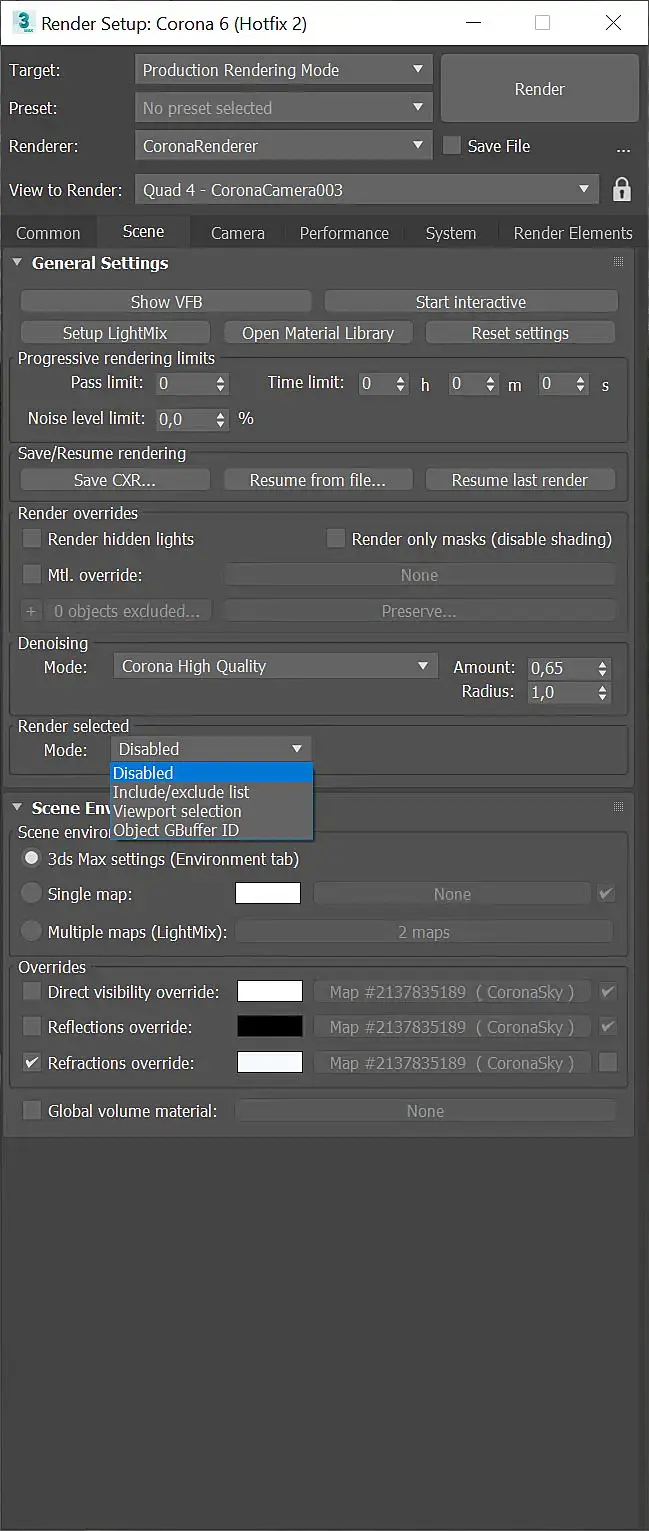Choose Object GBuffer ID option
Screen dimensions: 649x1531
click(x=211, y=830)
